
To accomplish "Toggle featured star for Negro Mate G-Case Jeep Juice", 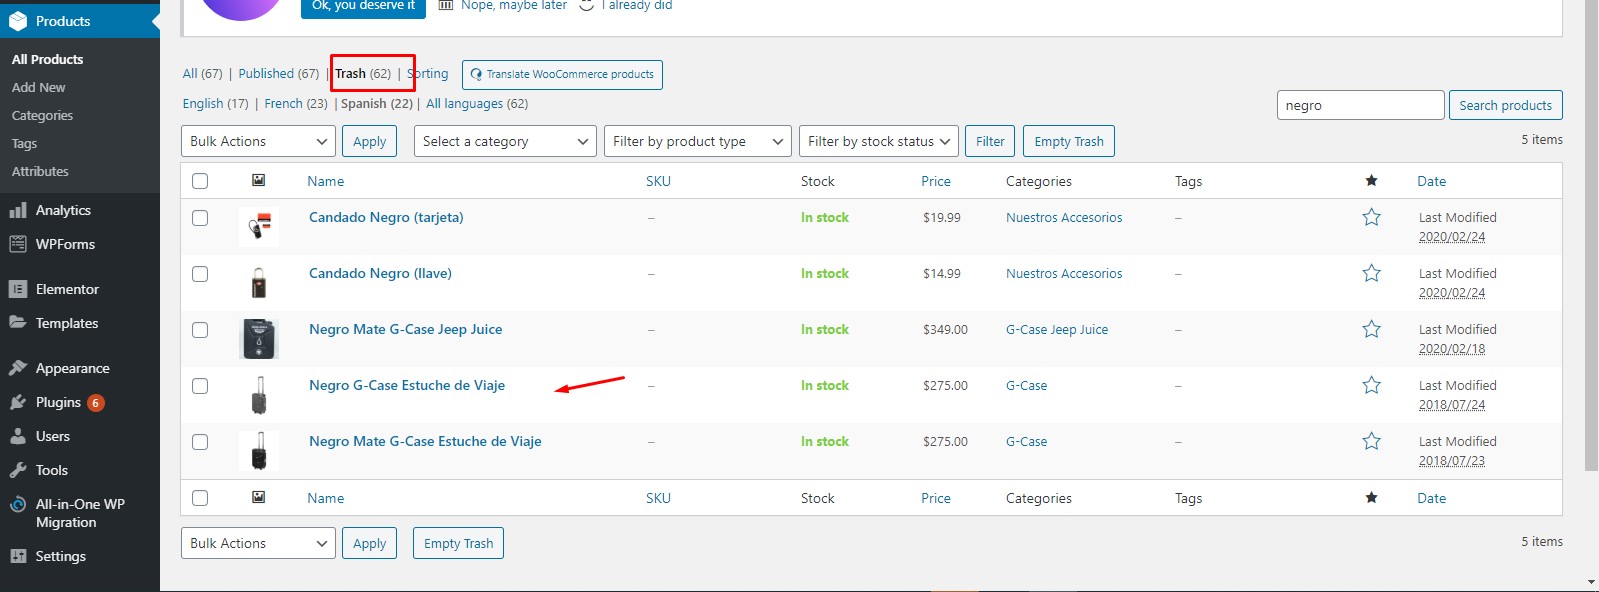I will (x=1371, y=329).
